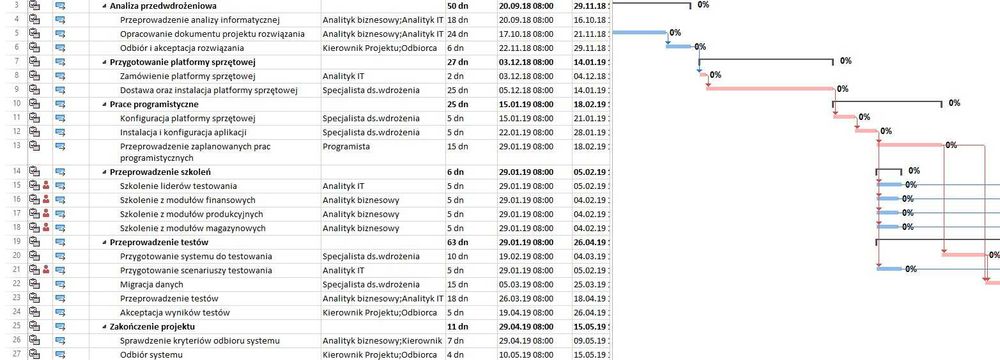Click the overallocation person icon in row 16

[46, 200]
